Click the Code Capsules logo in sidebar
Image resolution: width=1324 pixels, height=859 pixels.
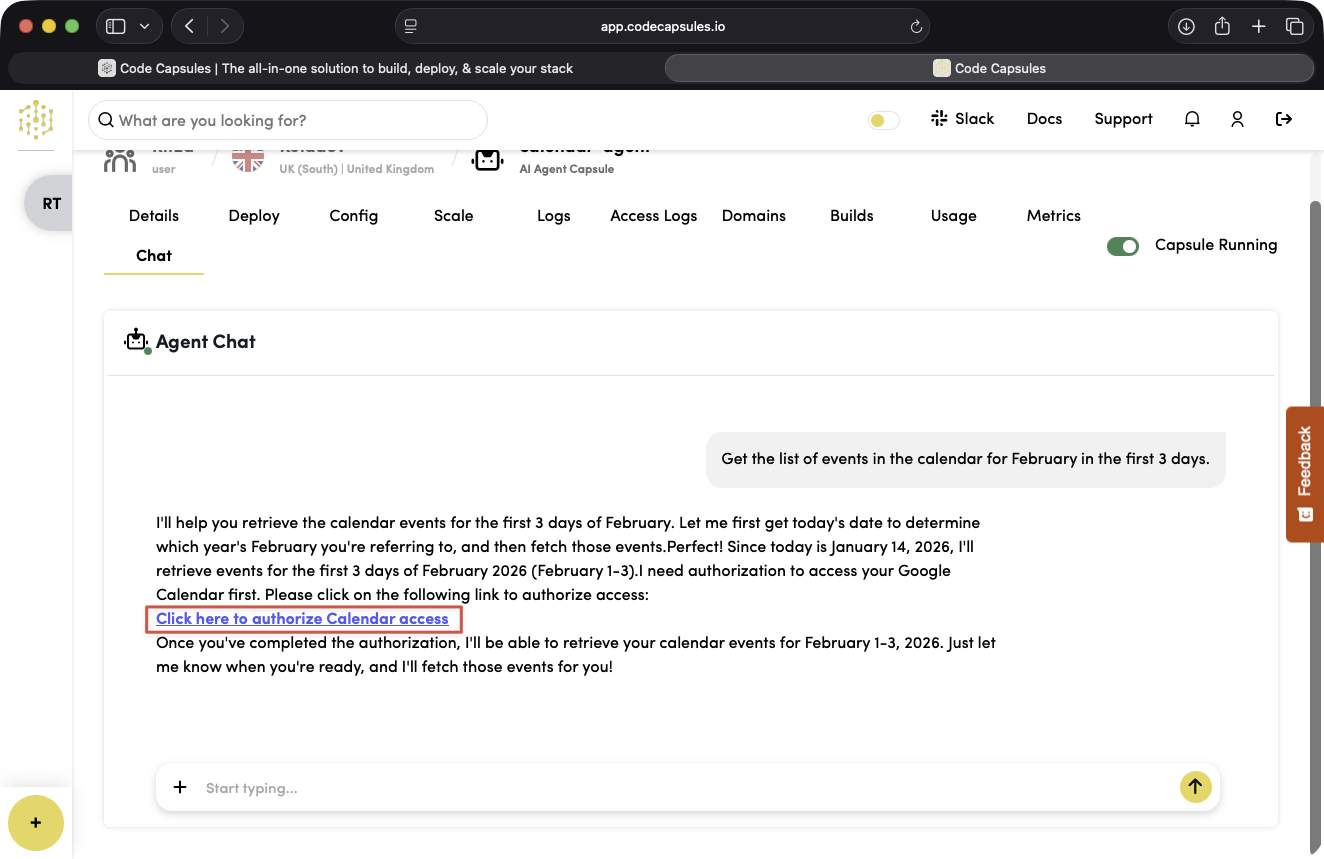pos(36,119)
